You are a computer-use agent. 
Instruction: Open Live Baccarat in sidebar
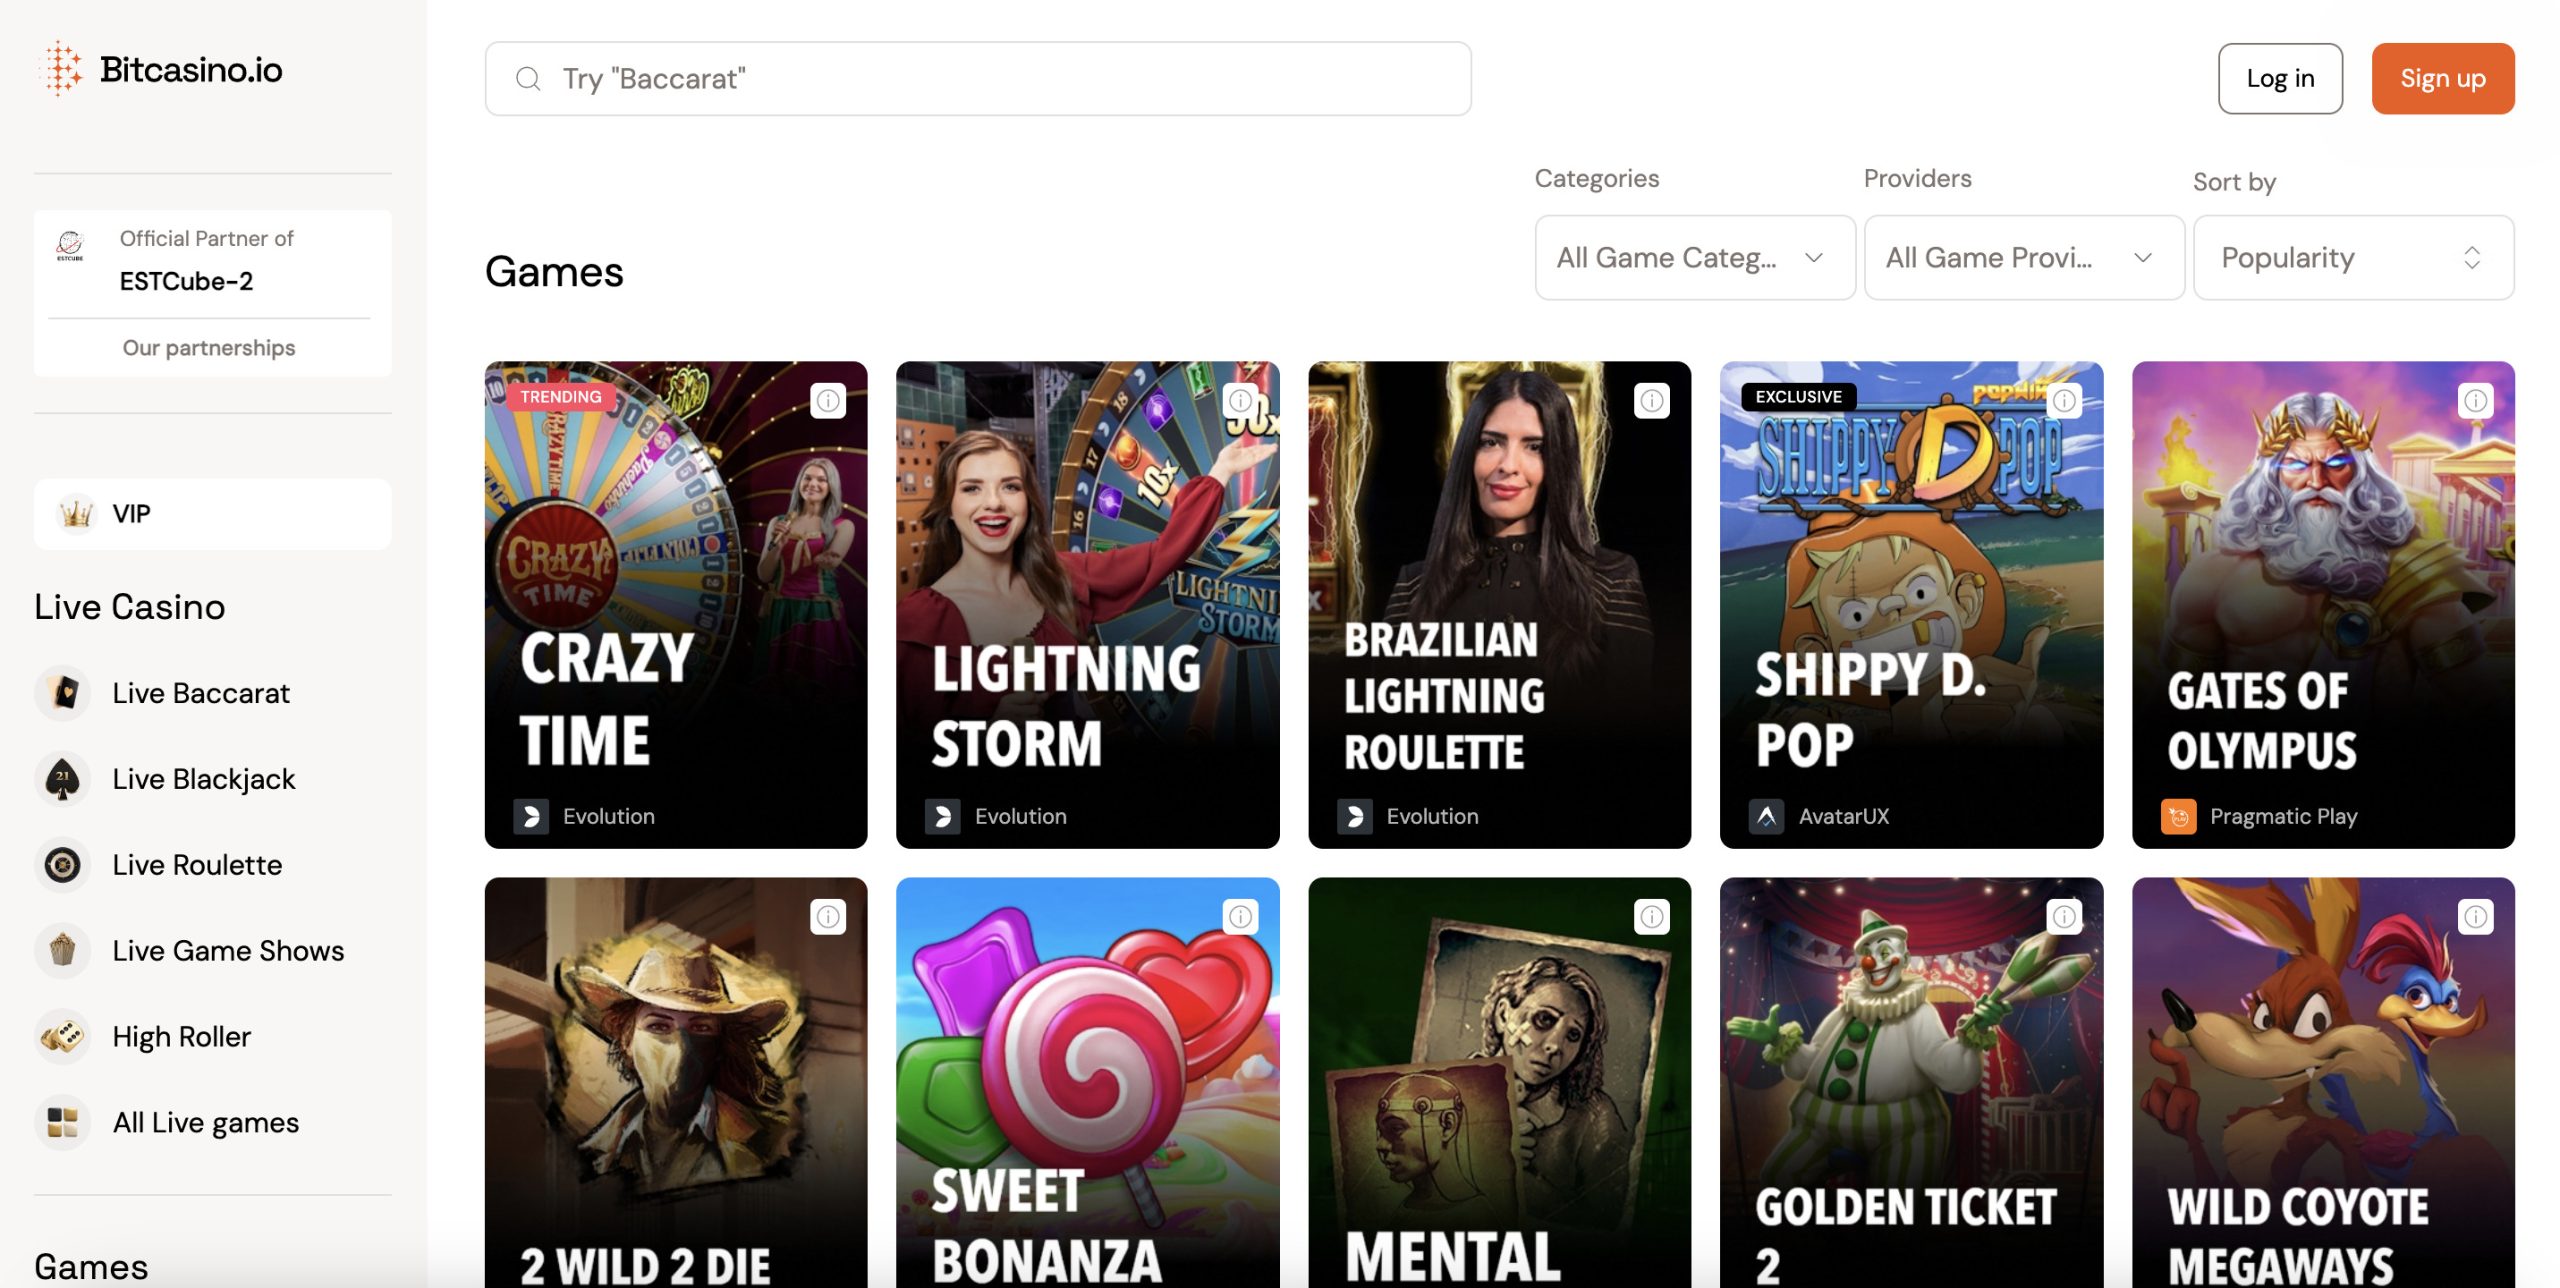(x=201, y=693)
